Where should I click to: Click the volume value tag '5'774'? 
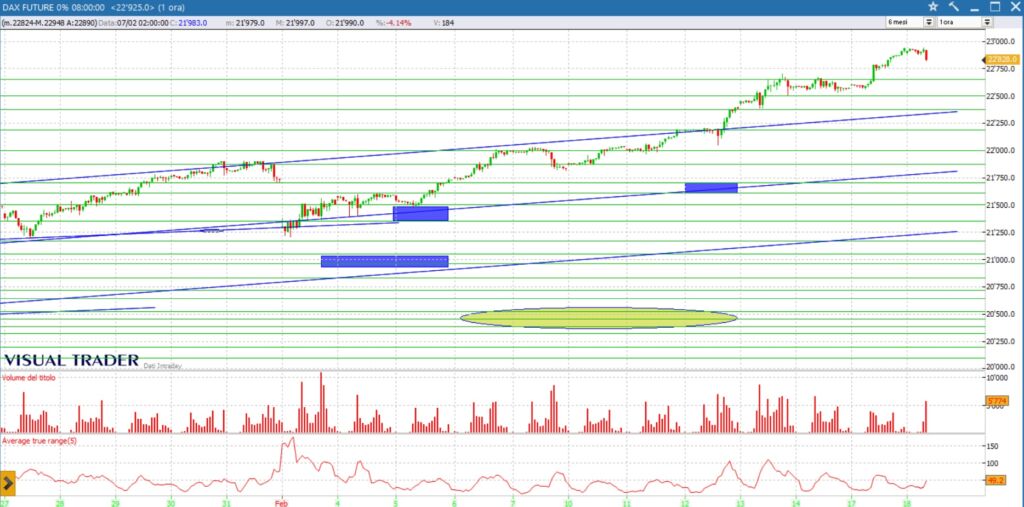click(997, 401)
